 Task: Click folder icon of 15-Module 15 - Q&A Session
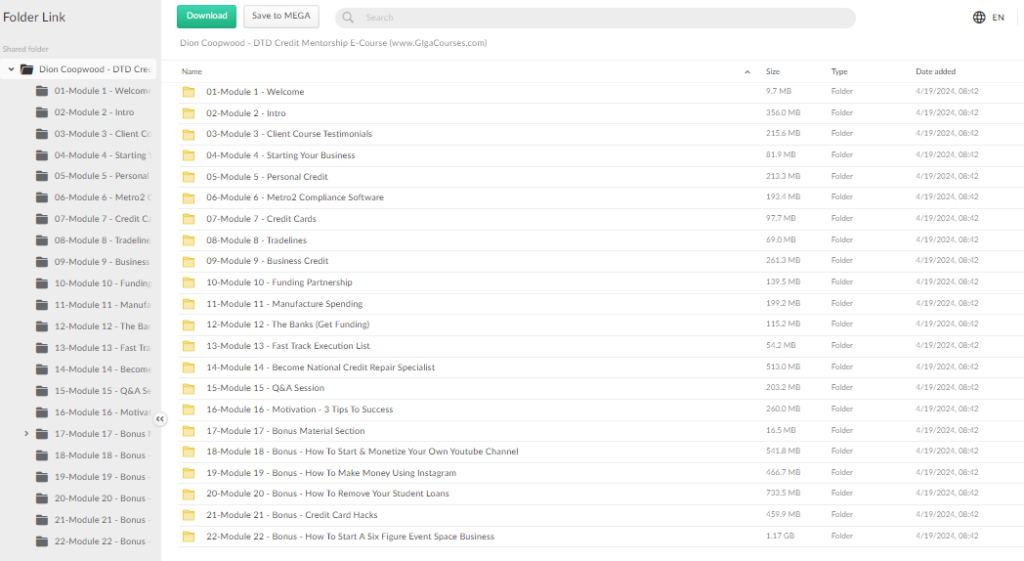pyautogui.click(x=189, y=388)
